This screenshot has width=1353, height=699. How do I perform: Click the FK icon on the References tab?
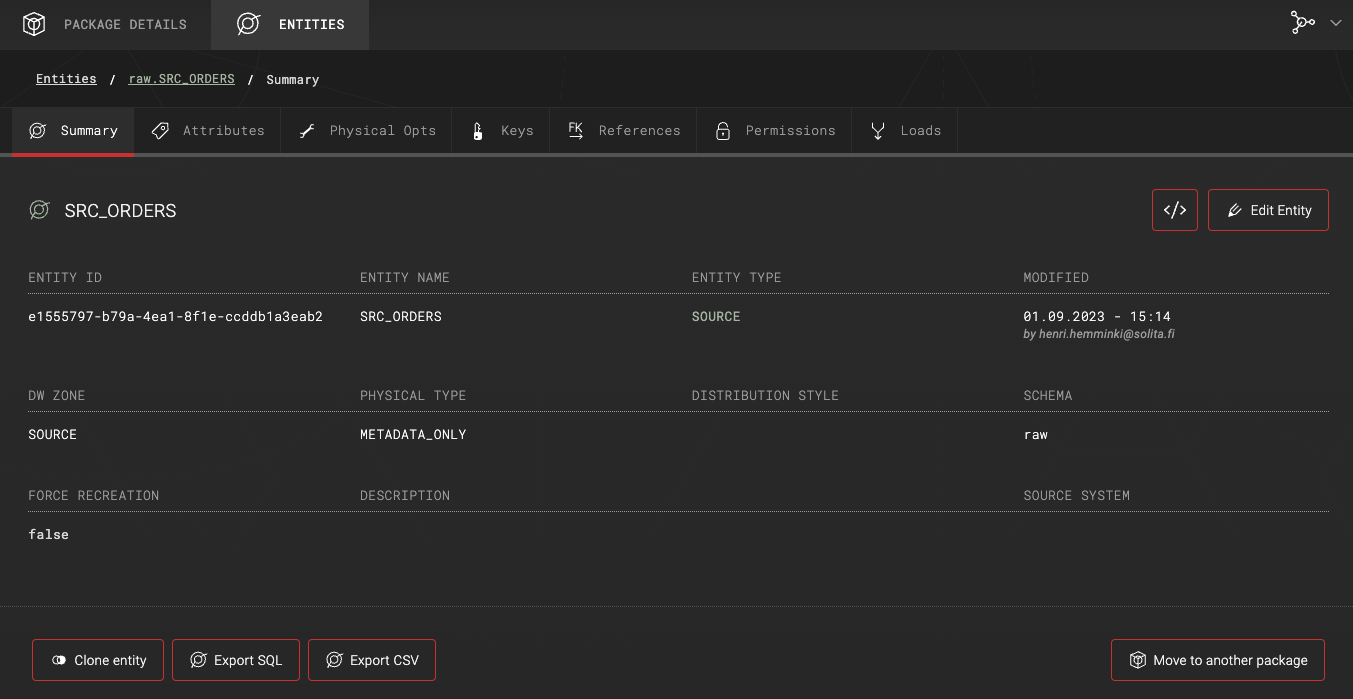coord(575,129)
